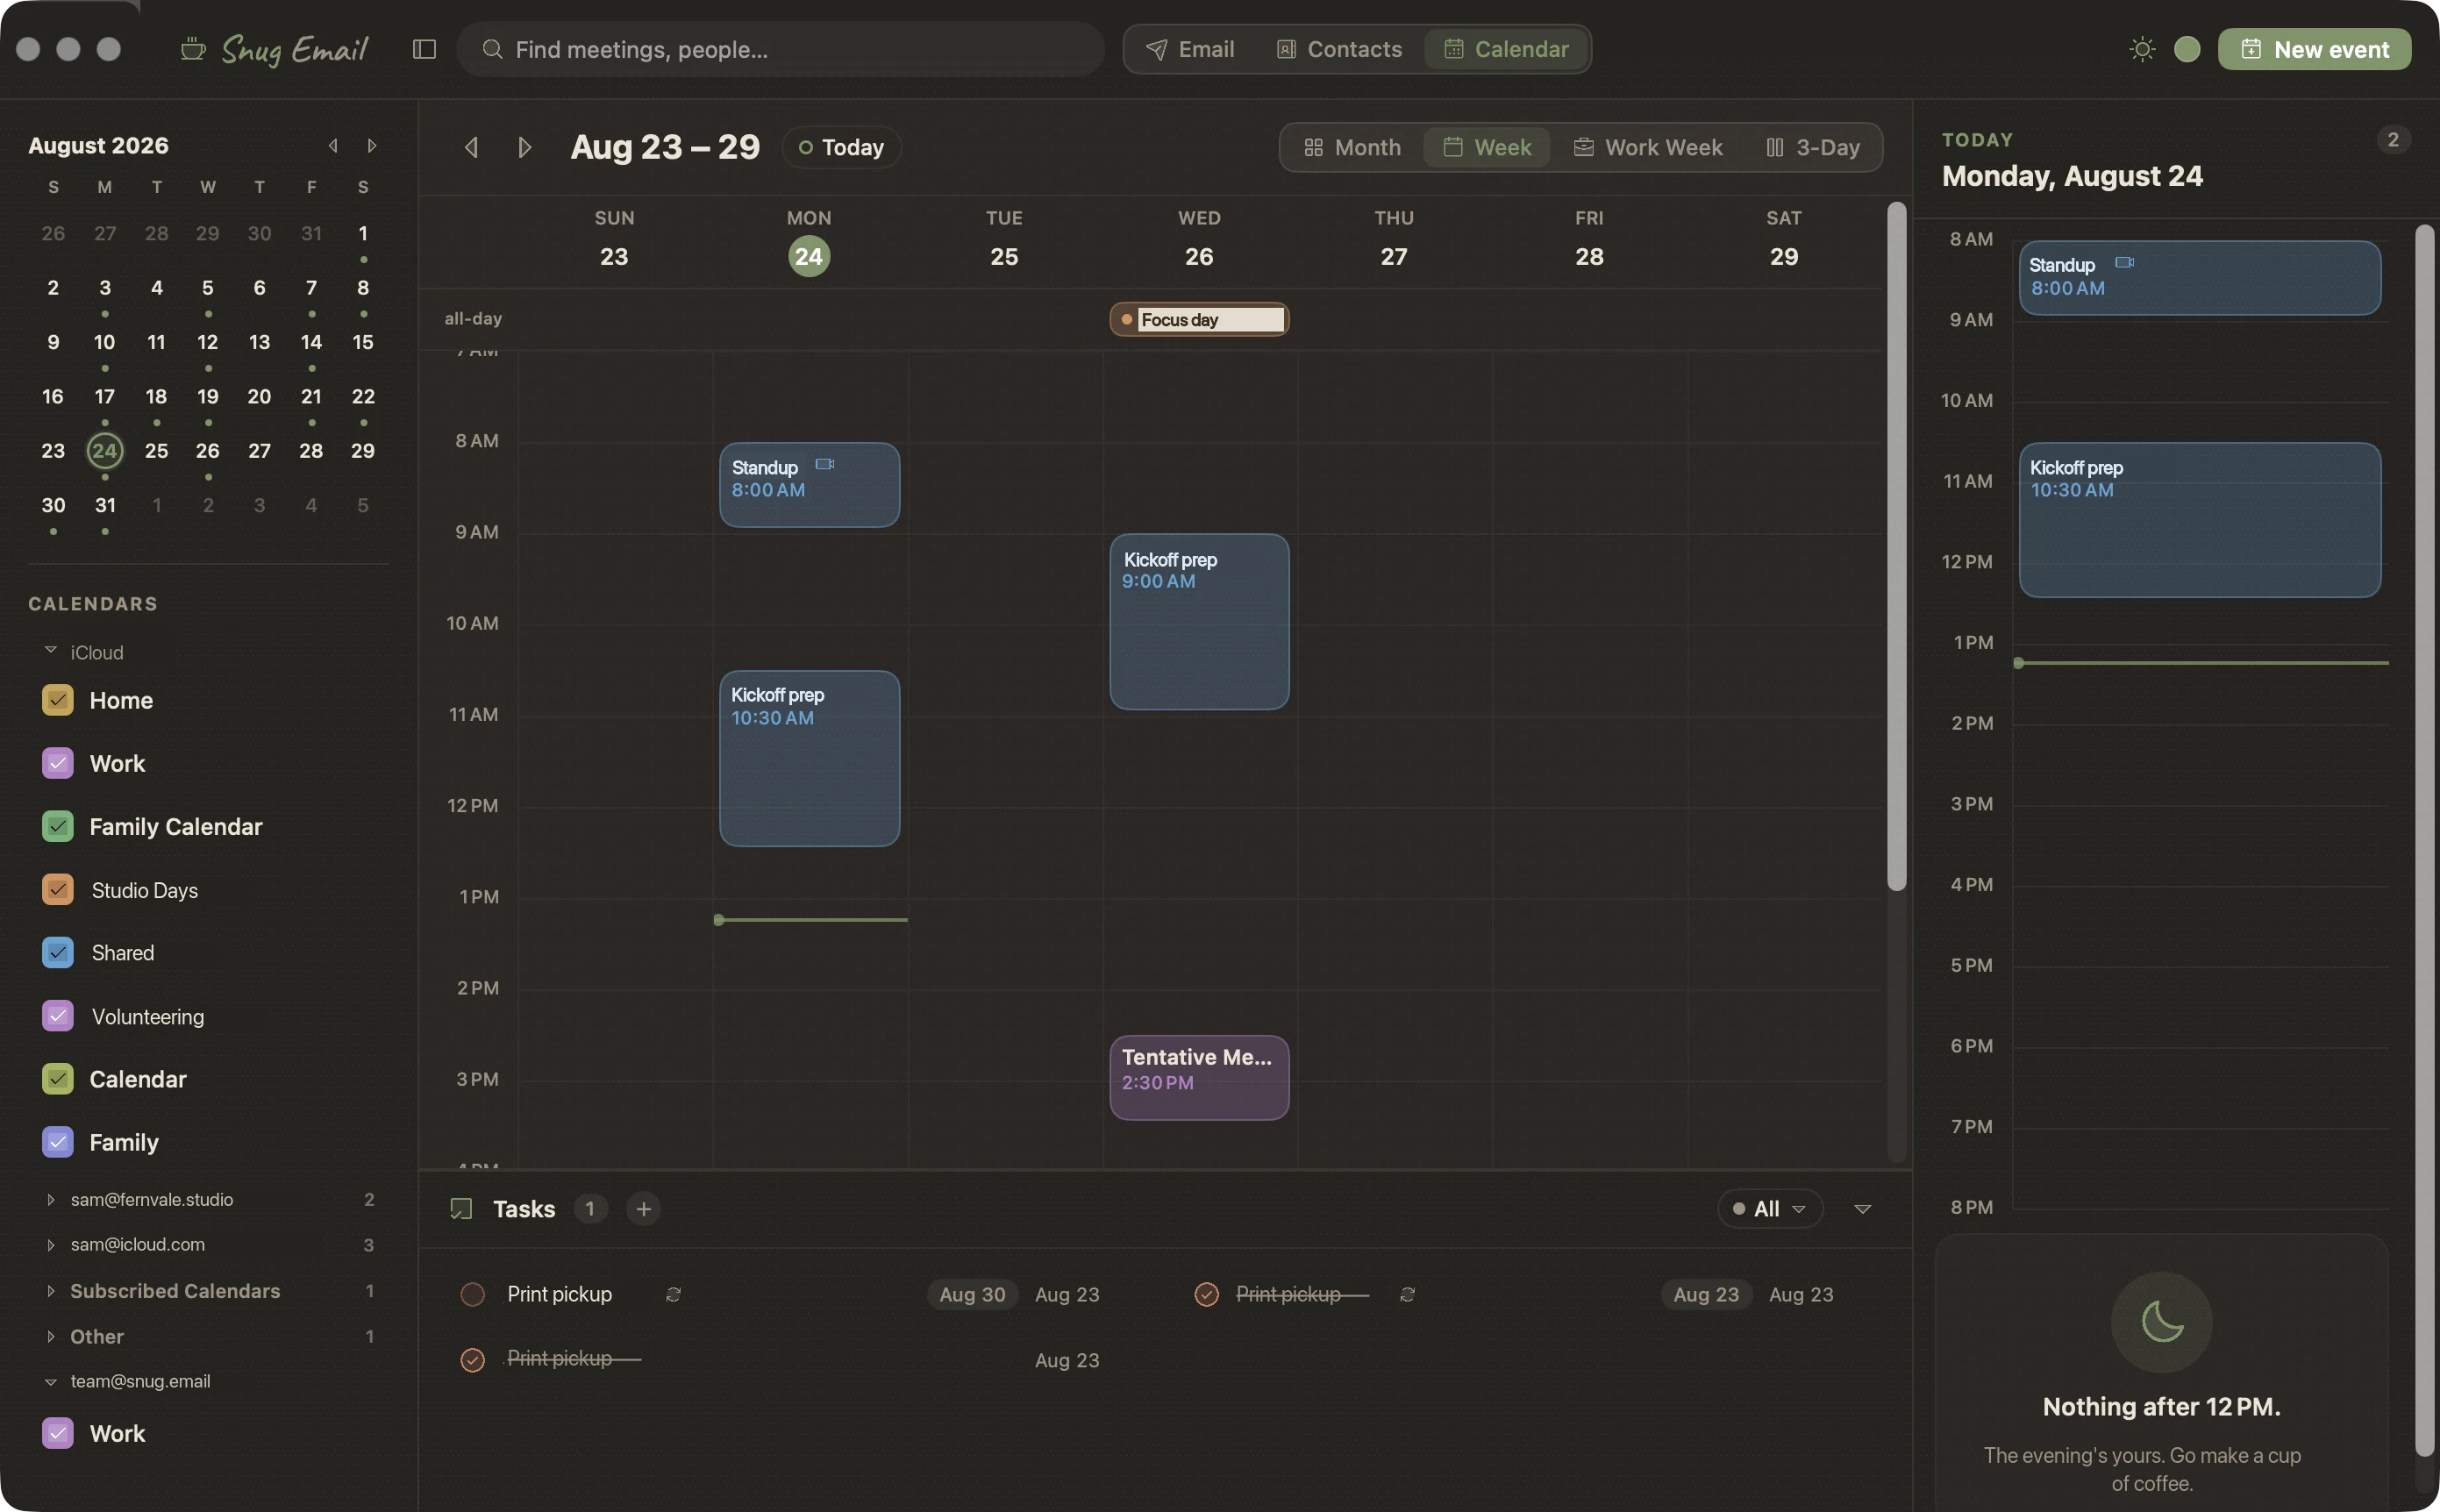Viewport: 2440px width, 1512px height.
Task: Switch to 3-Day view
Action: [x=1812, y=147]
